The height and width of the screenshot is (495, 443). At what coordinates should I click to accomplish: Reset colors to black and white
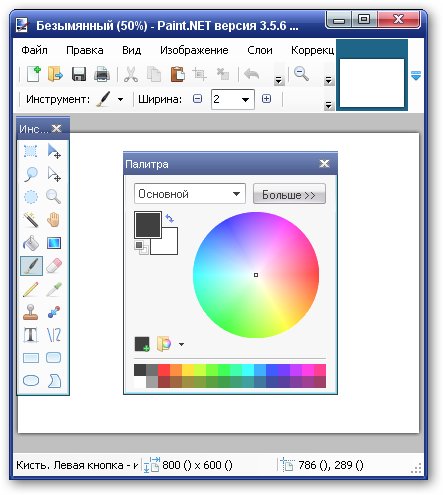(x=141, y=248)
